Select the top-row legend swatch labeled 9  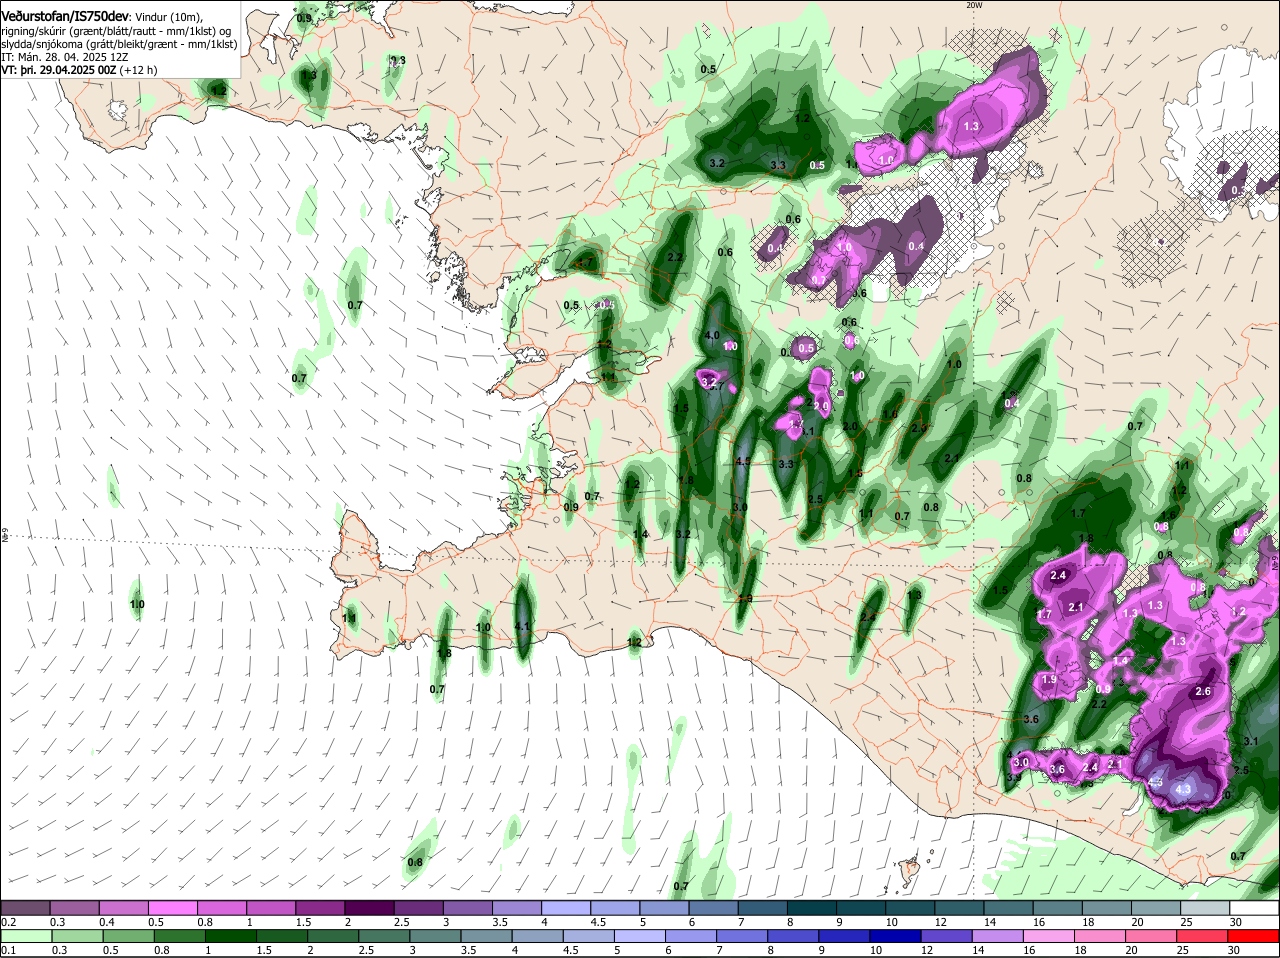click(x=861, y=907)
